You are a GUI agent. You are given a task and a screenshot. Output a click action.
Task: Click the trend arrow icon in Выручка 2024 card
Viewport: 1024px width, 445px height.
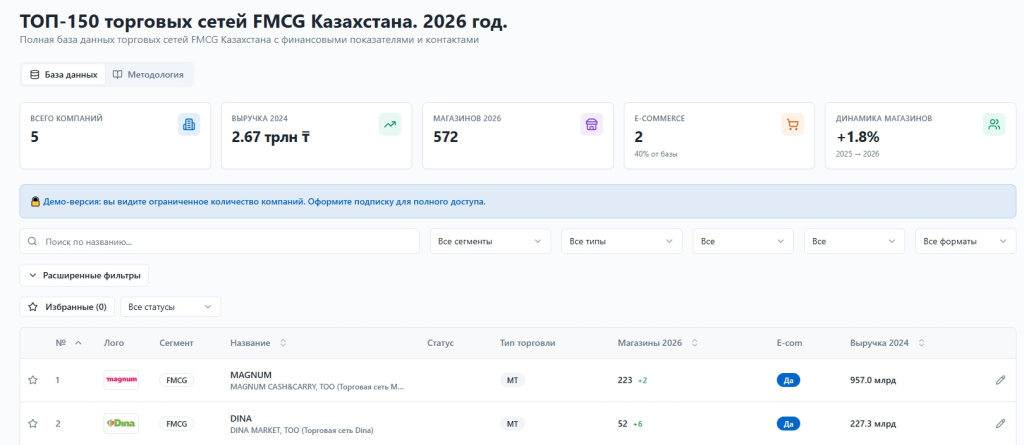click(389, 125)
